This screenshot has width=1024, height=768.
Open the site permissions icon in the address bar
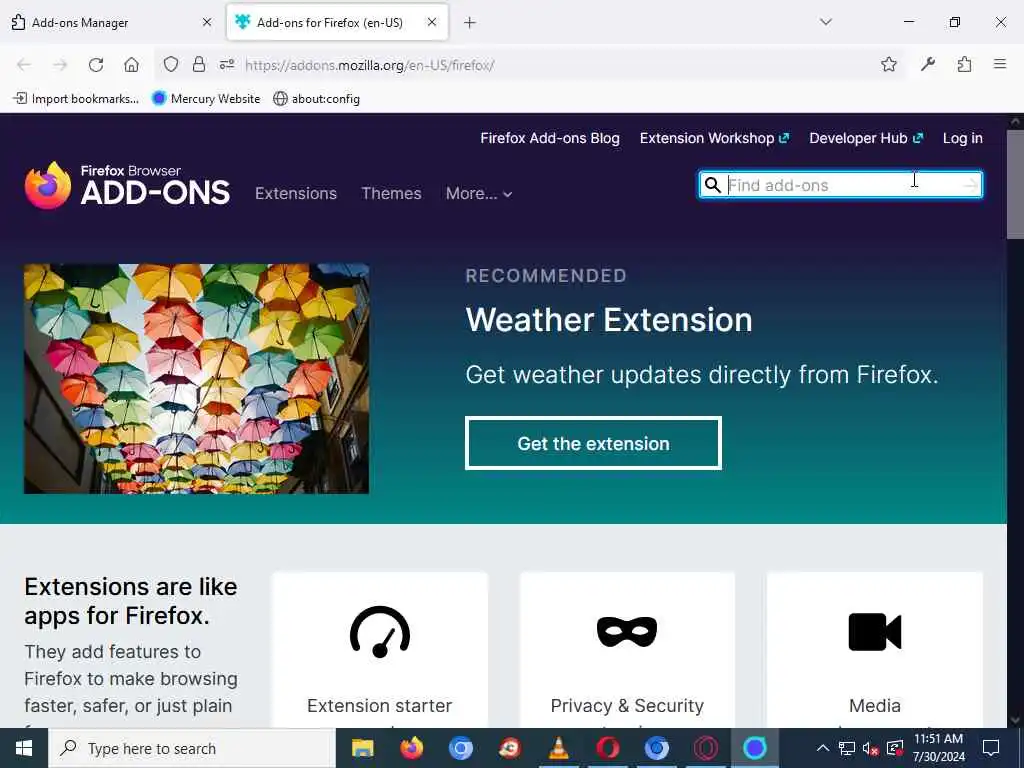pyautogui.click(x=227, y=64)
